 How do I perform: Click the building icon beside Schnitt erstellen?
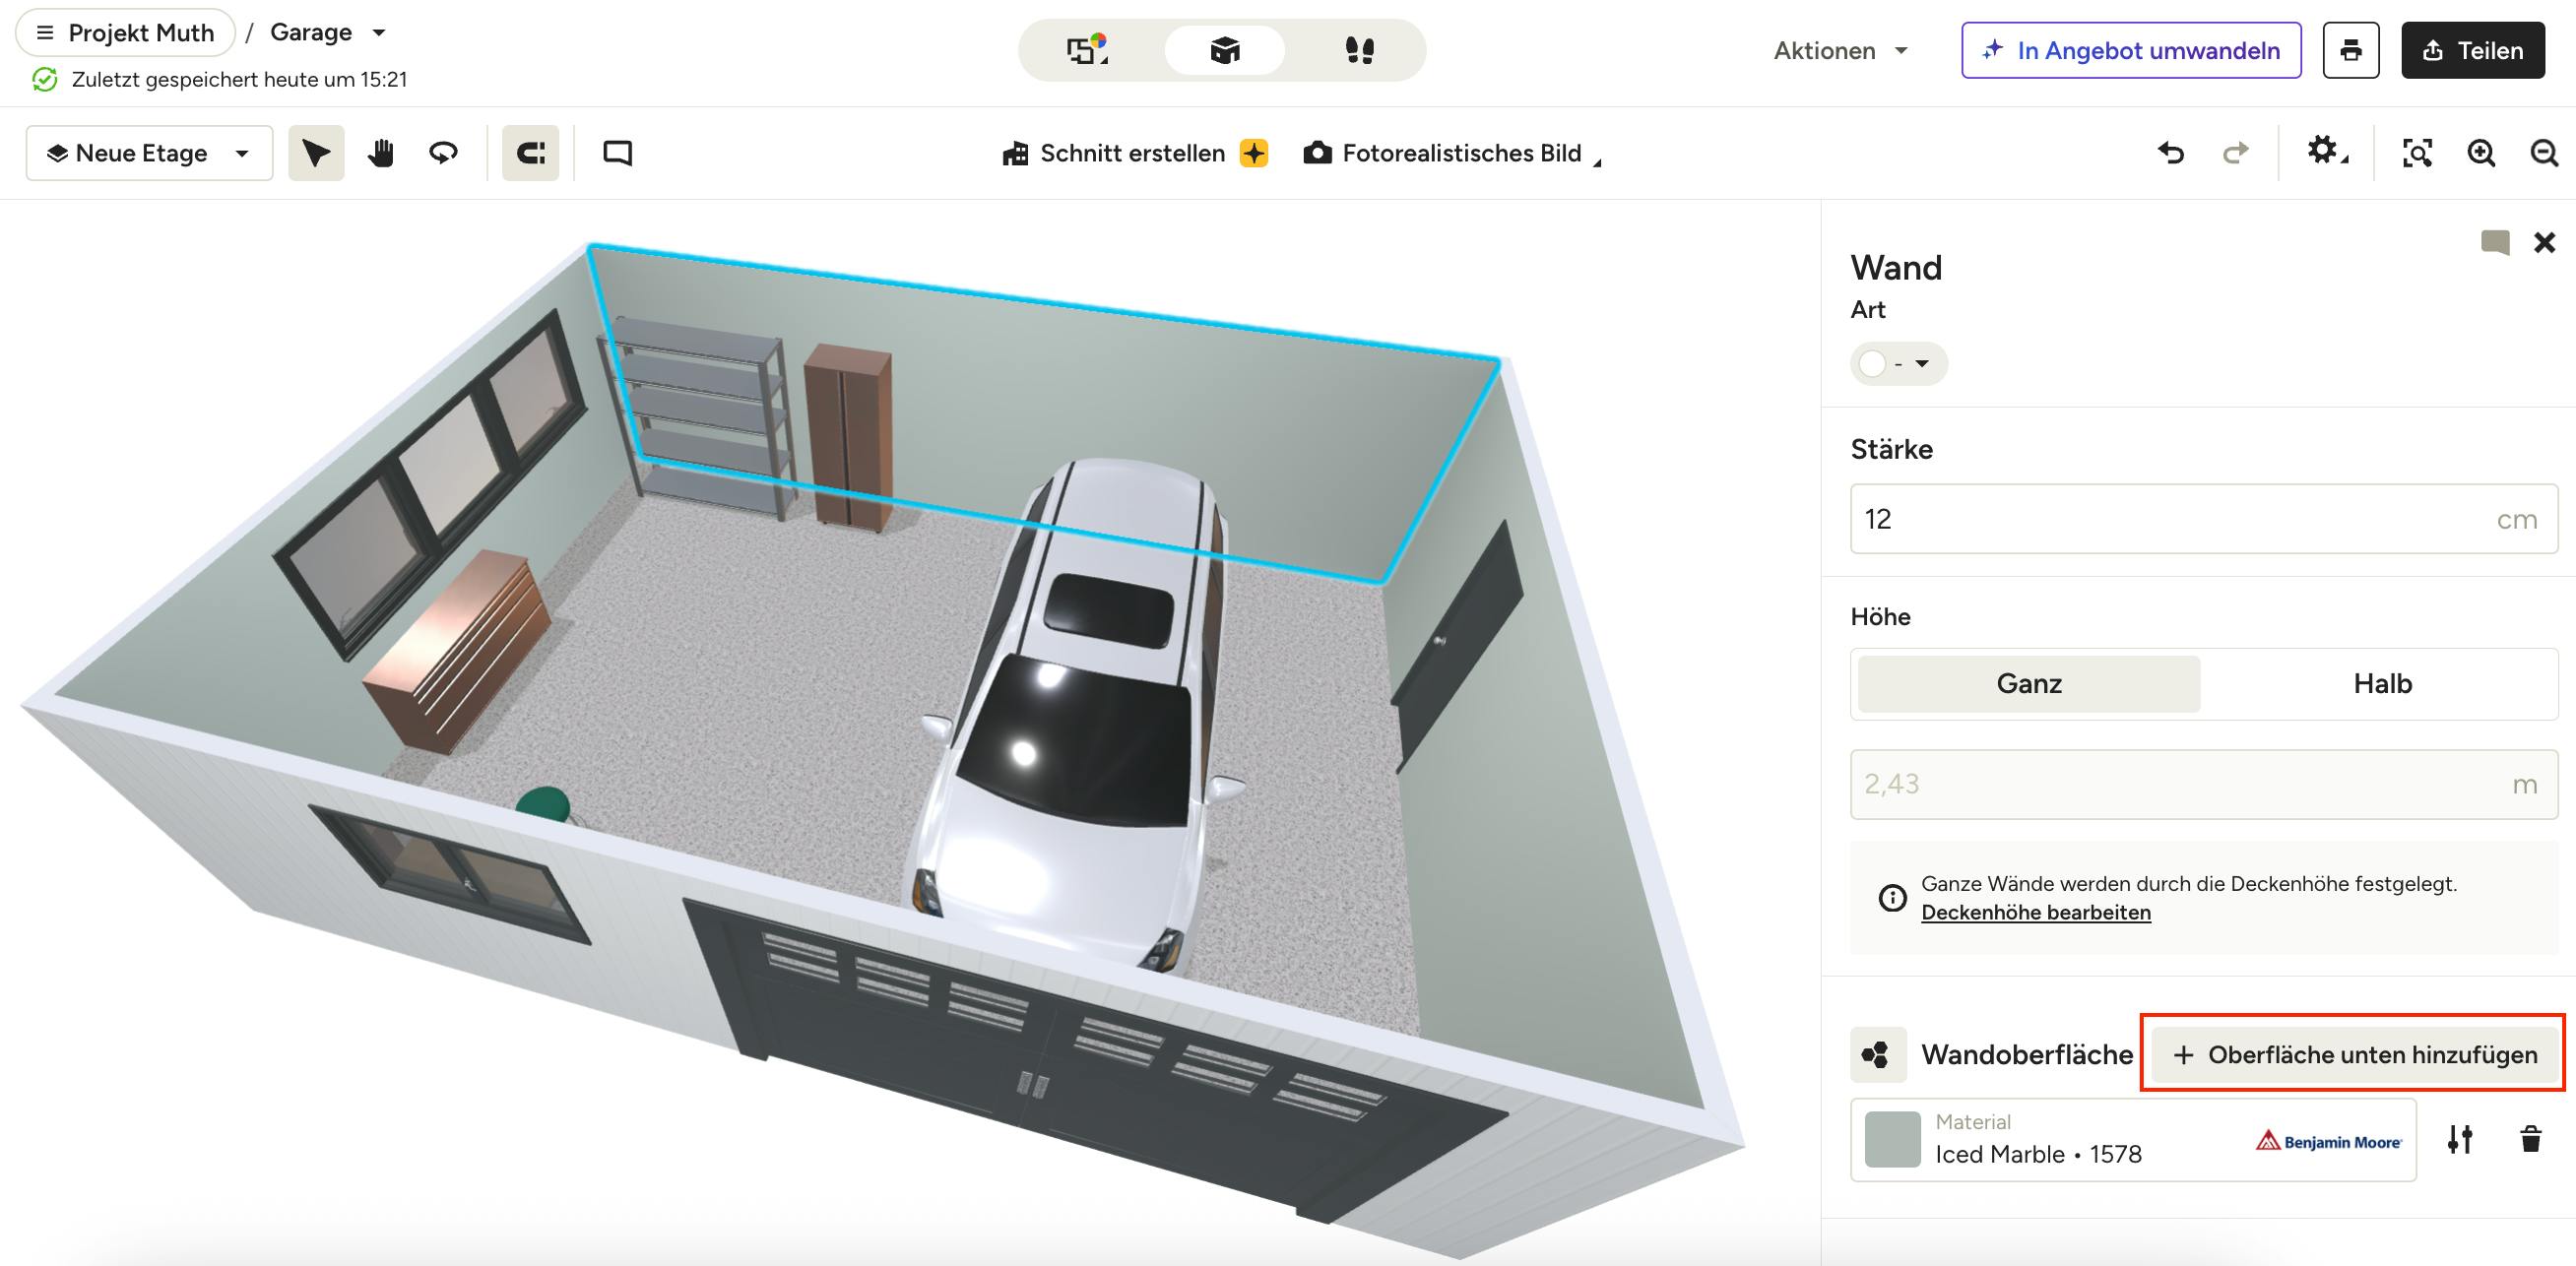click(1015, 153)
